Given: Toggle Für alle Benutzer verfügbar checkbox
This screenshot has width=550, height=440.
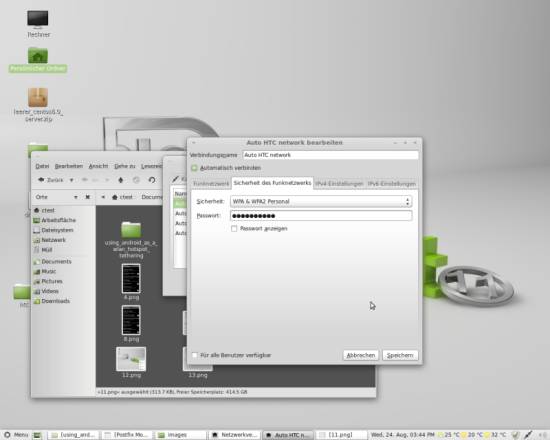Looking at the screenshot, I should (195, 355).
